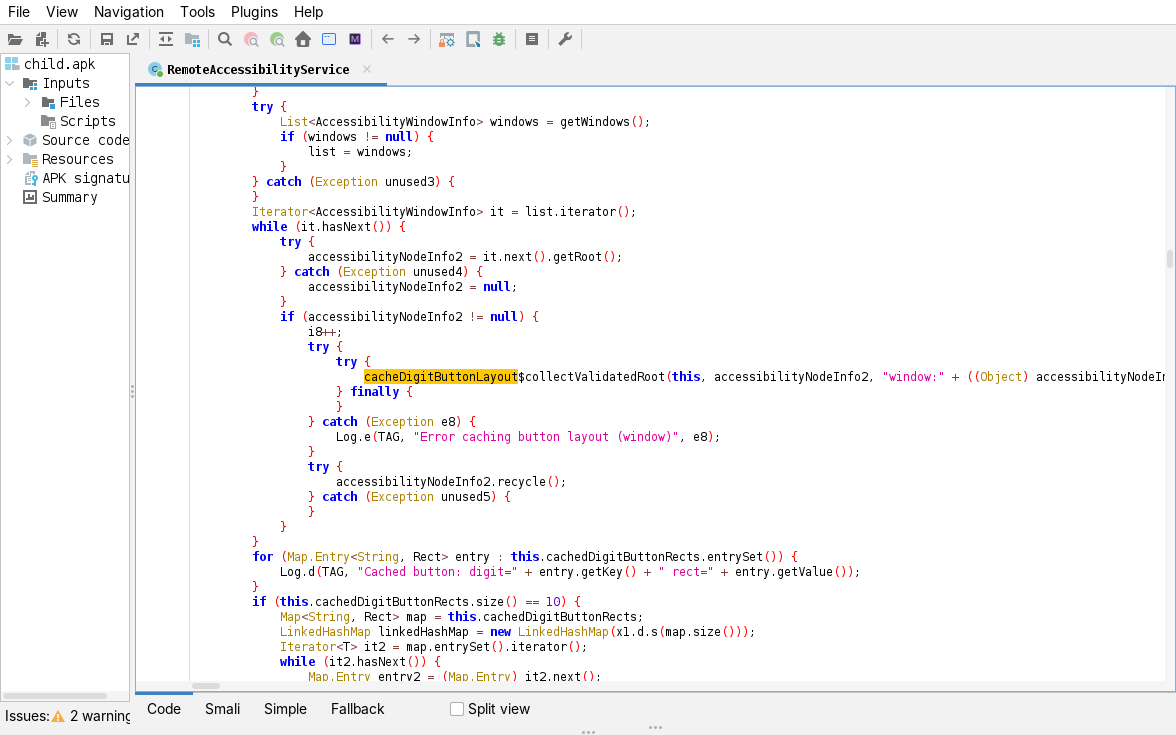The height and width of the screenshot is (735, 1176).
Task: Open the Help menu
Action: (308, 12)
